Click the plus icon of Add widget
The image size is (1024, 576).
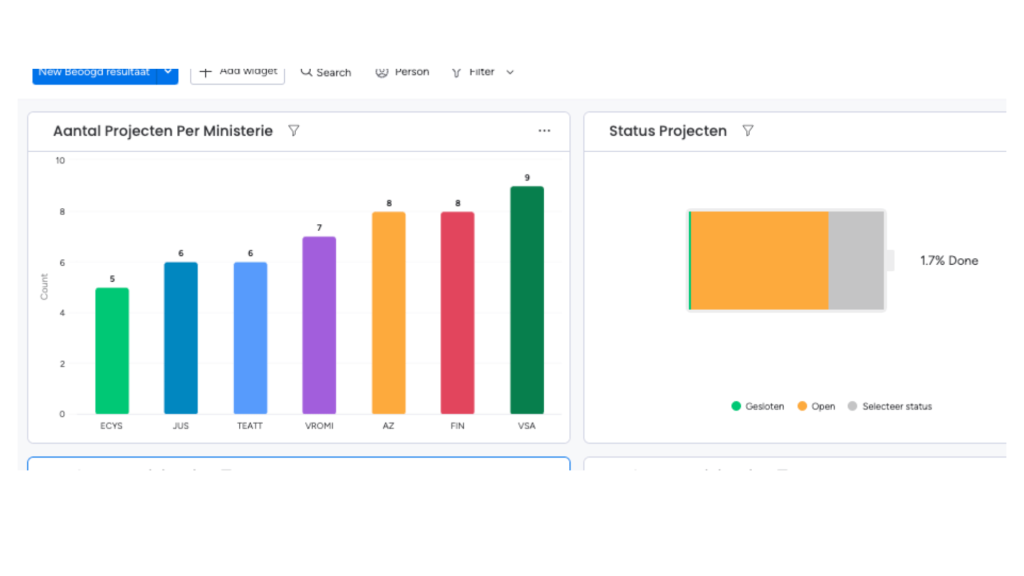click(205, 71)
